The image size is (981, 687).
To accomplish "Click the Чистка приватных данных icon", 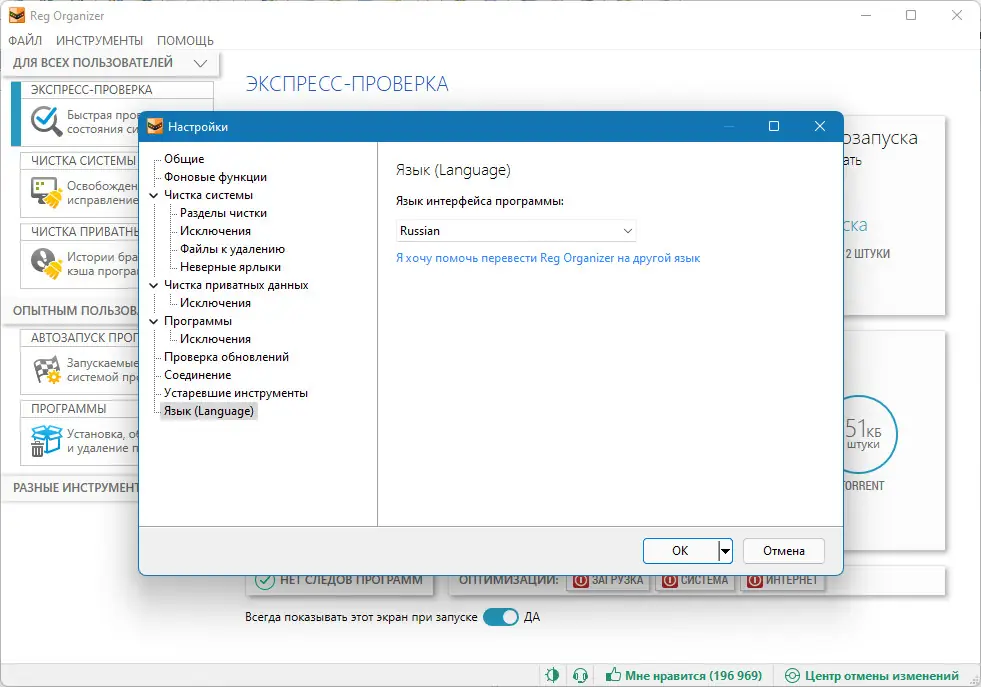I will tap(46, 263).
